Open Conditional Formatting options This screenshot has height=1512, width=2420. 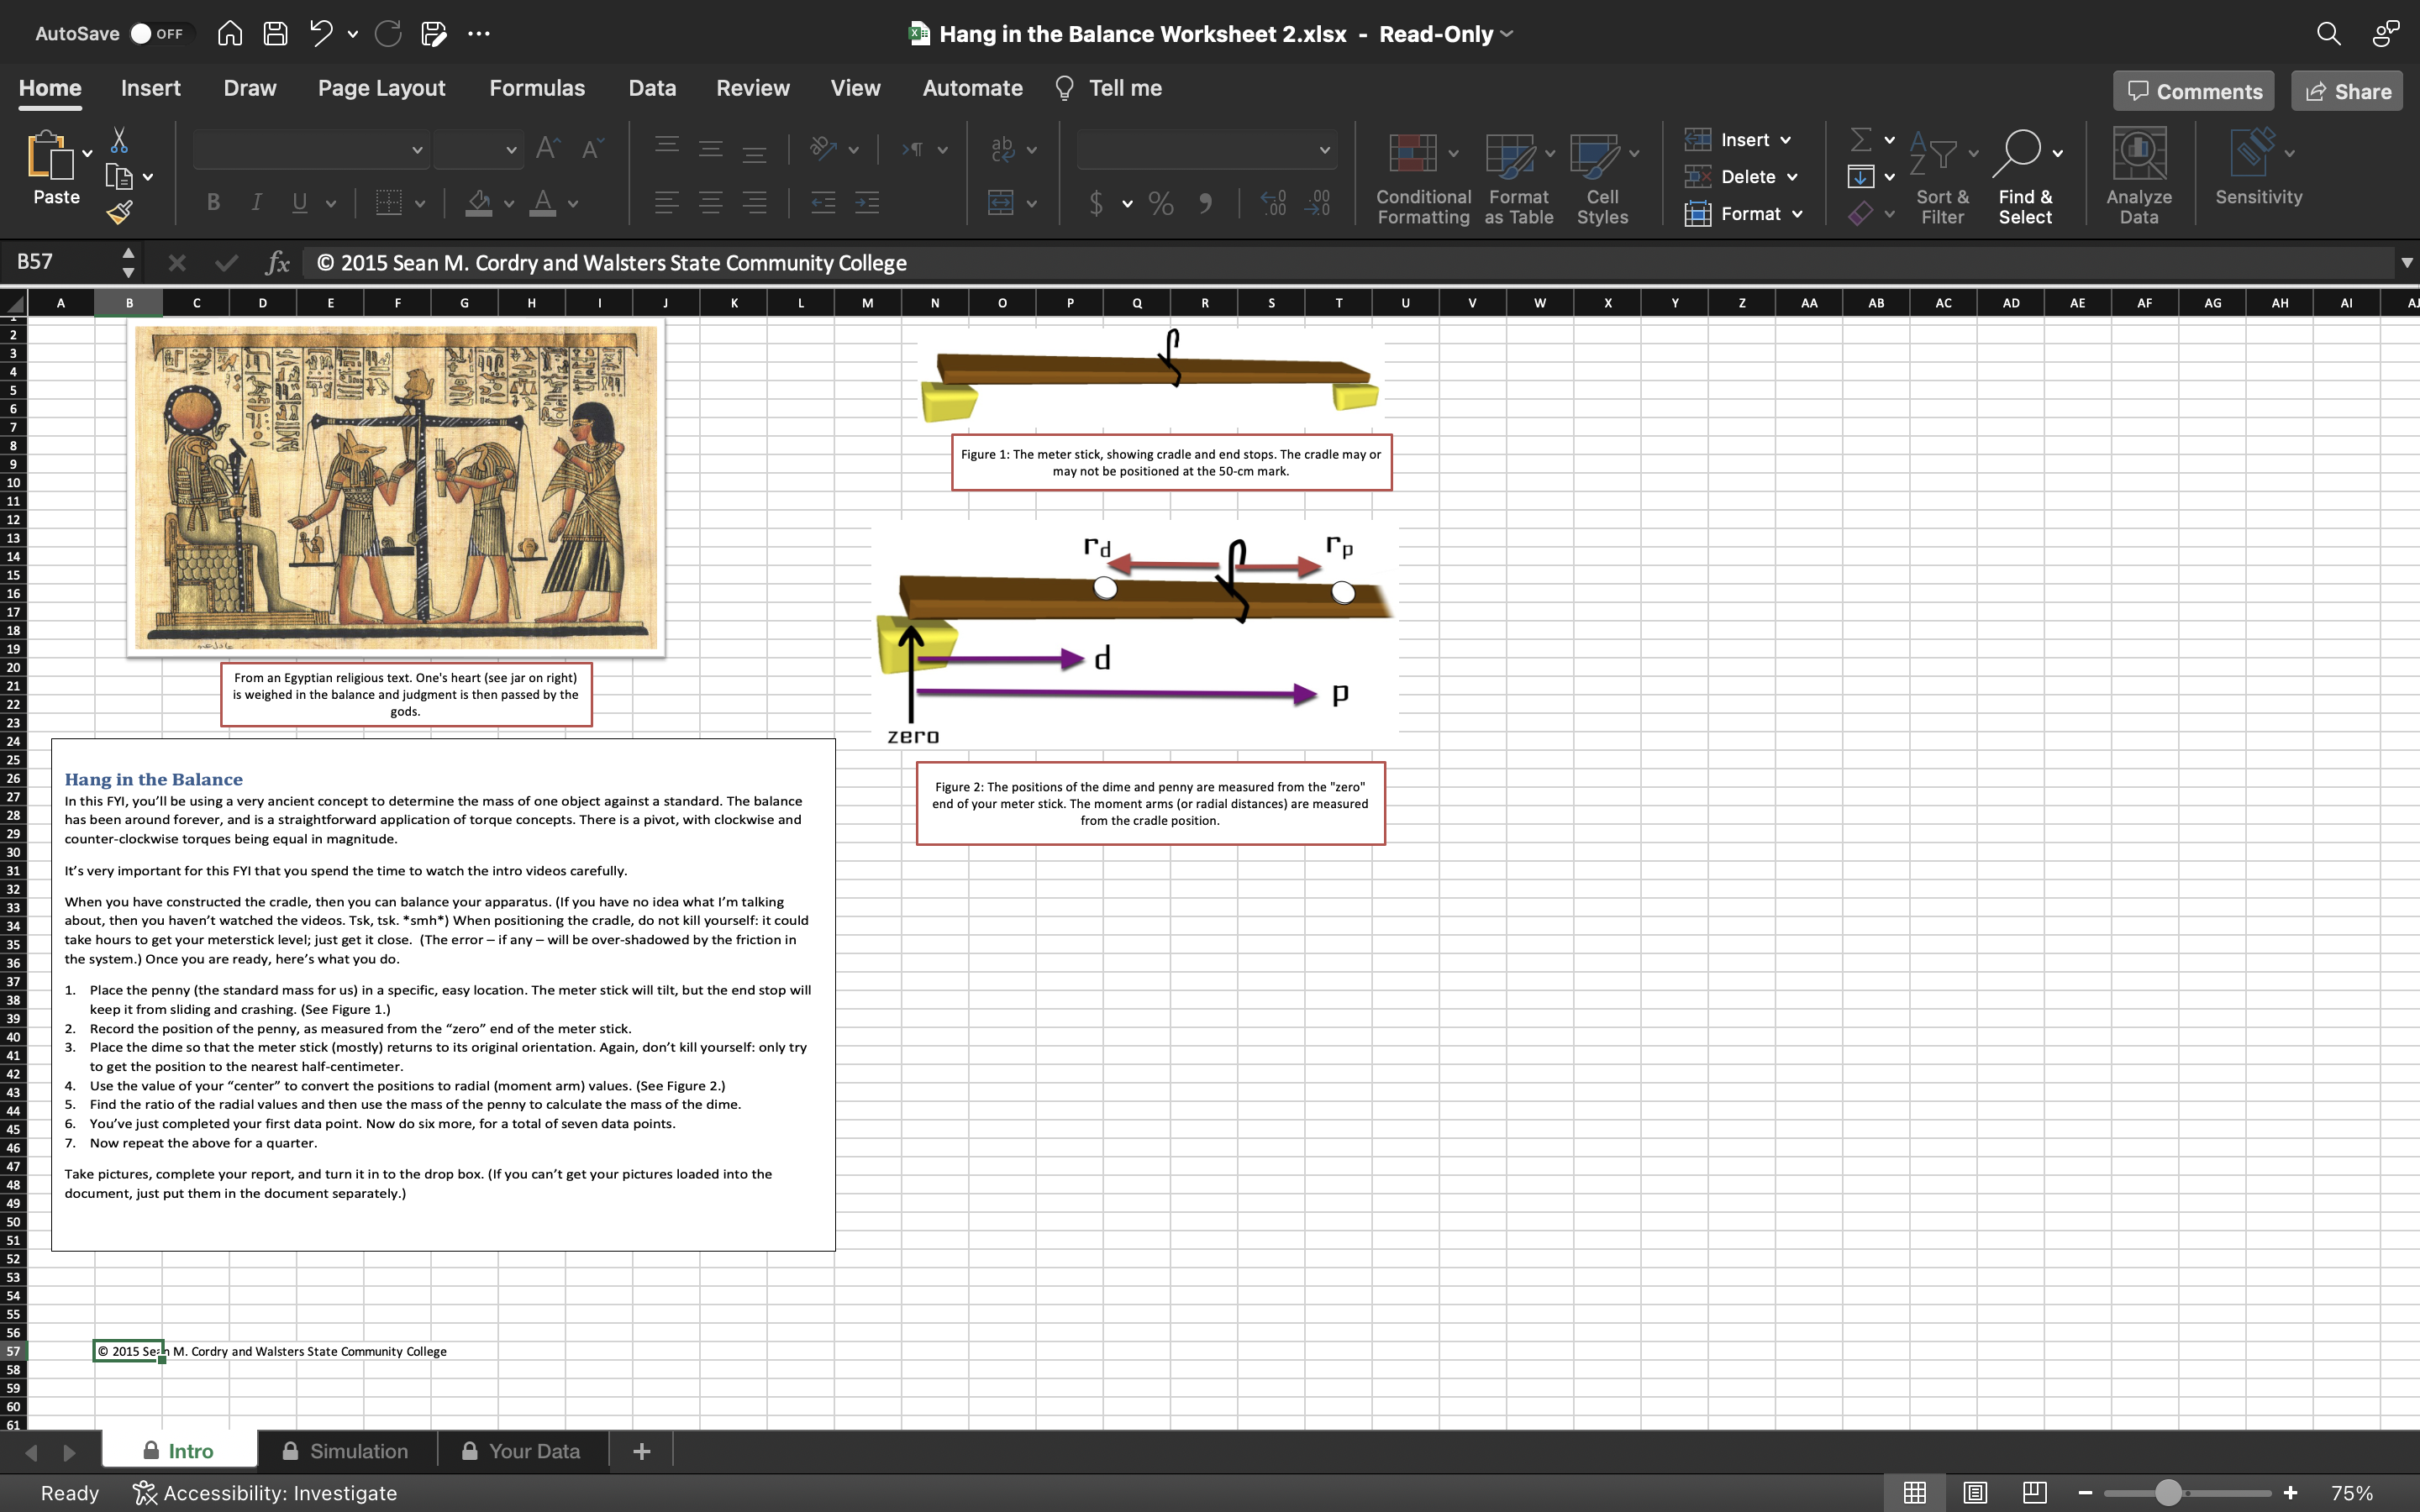click(1421, 175)
